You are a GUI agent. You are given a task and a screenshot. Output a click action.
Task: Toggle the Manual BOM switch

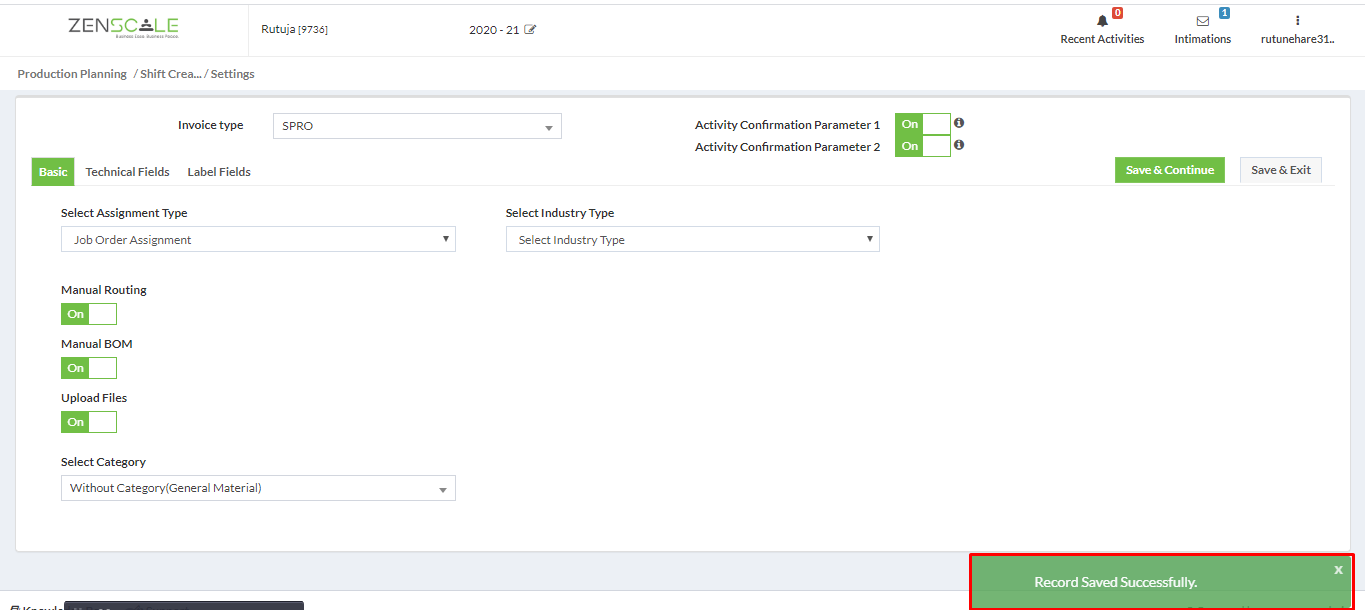click(89, 368)
